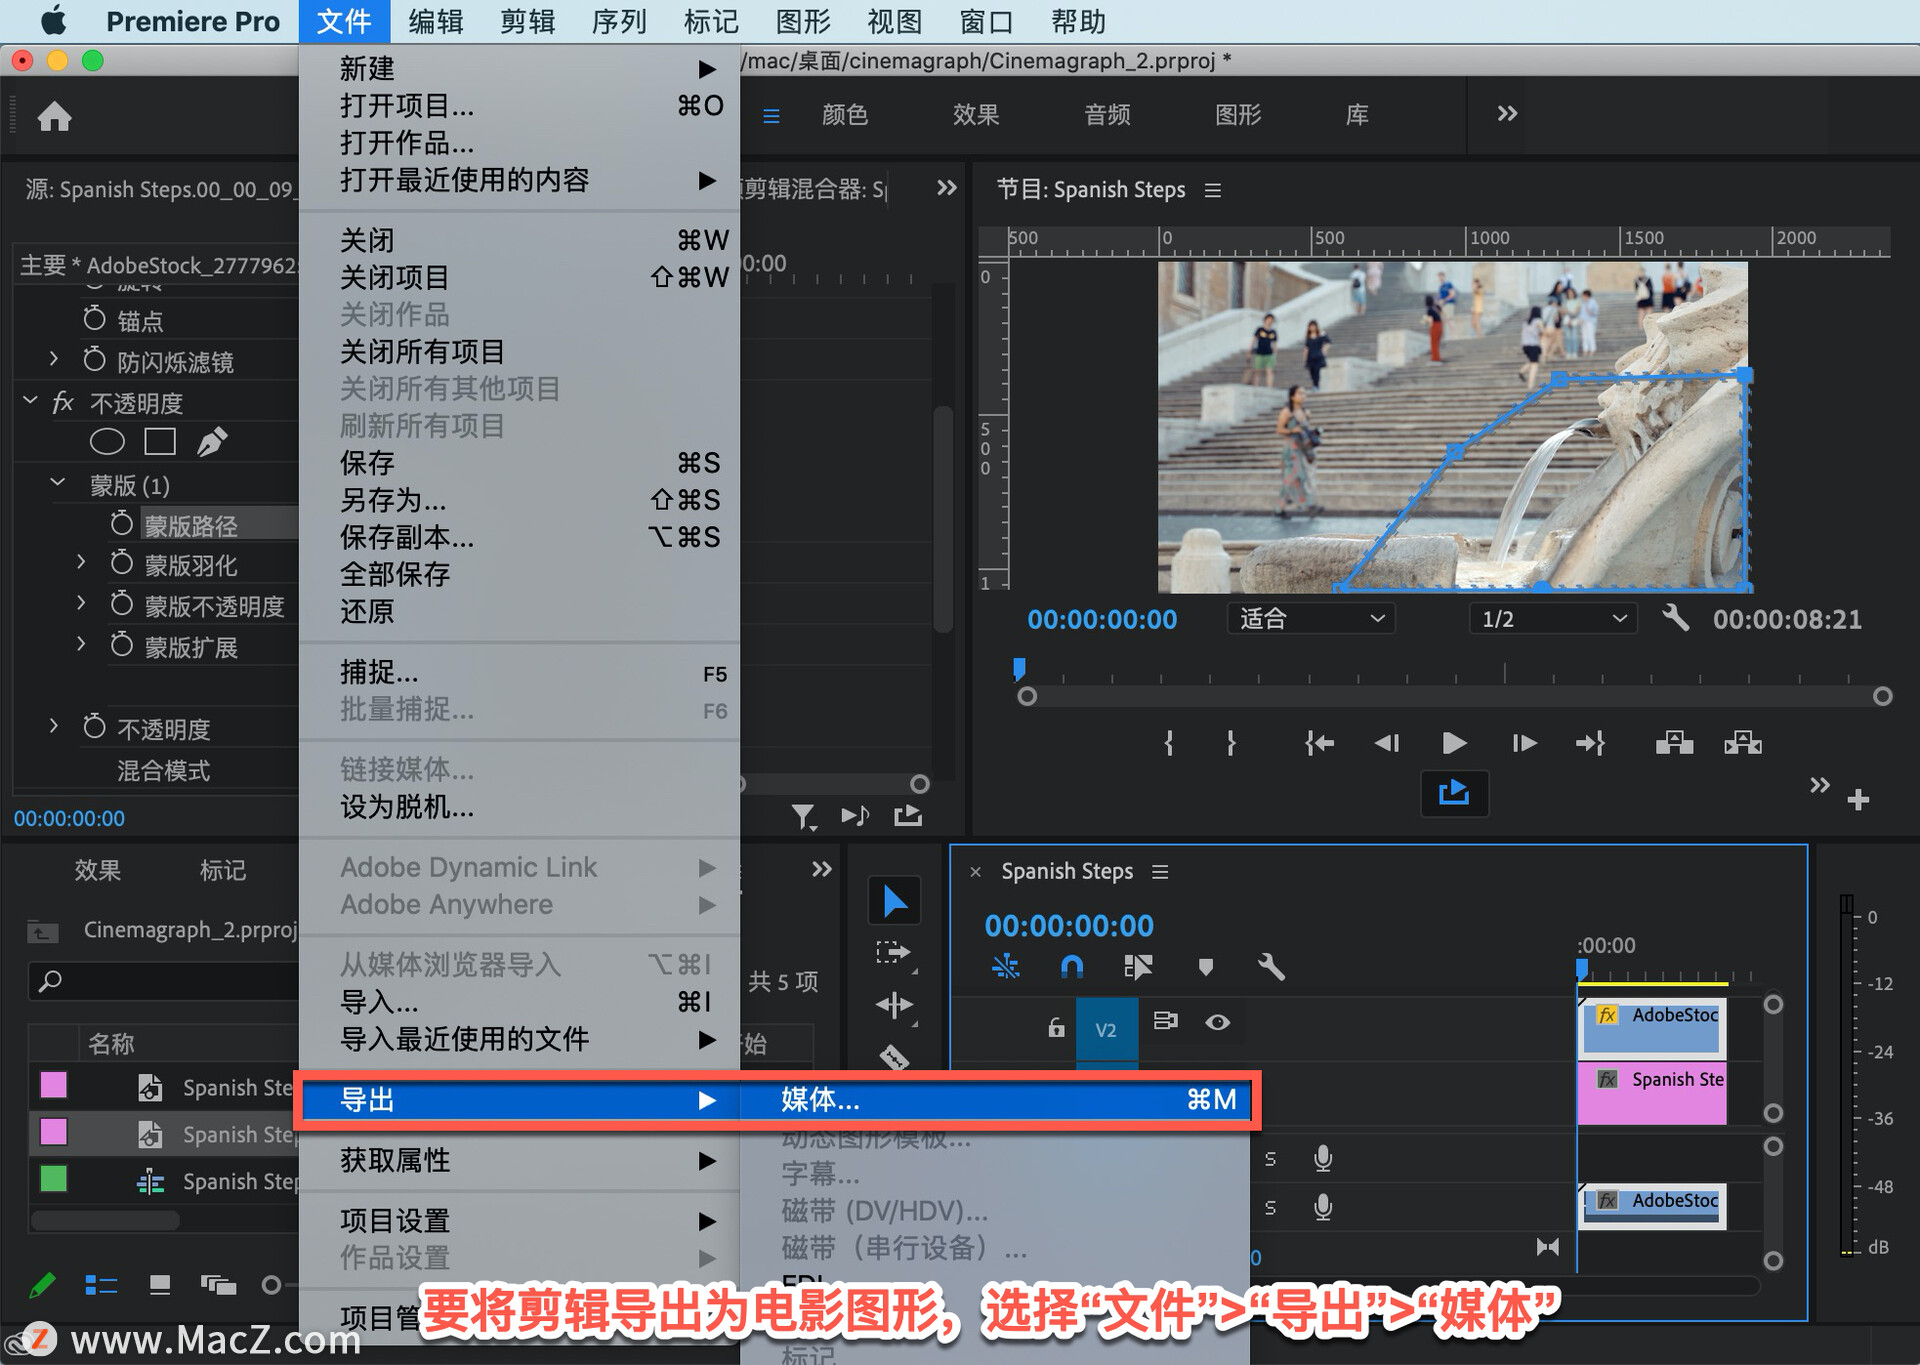Select the Selection tool arrow
This screenshot has height=1365, width=1920.
894,901
